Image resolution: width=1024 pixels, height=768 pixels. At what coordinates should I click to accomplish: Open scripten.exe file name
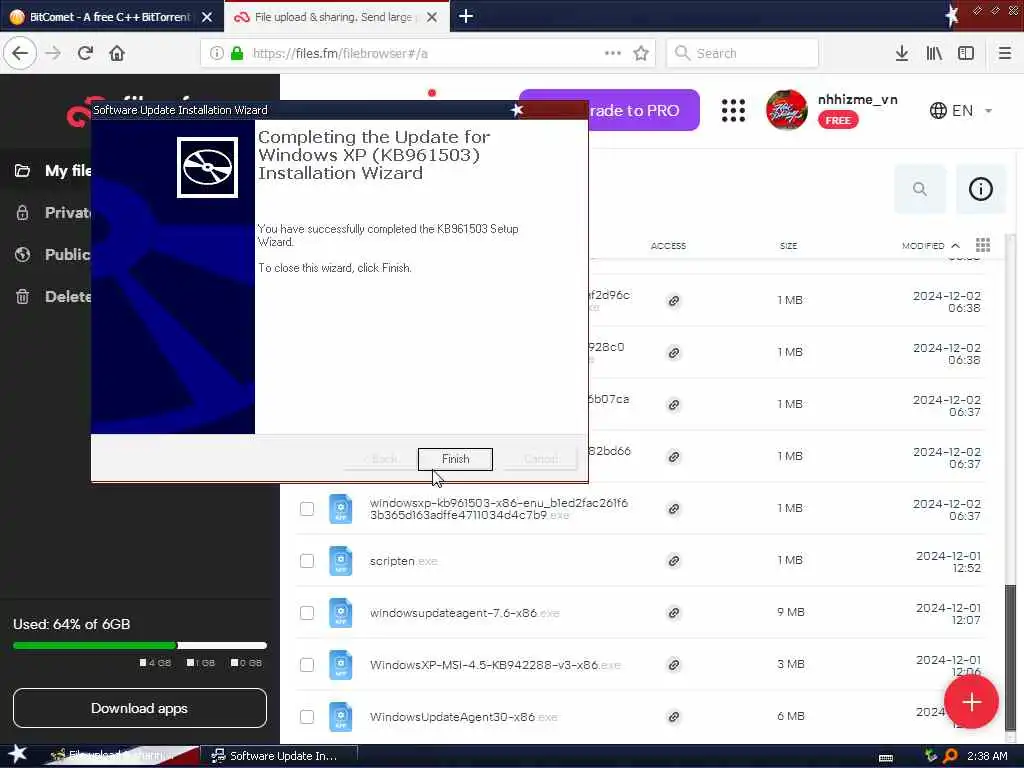click(x=403, y=561)
